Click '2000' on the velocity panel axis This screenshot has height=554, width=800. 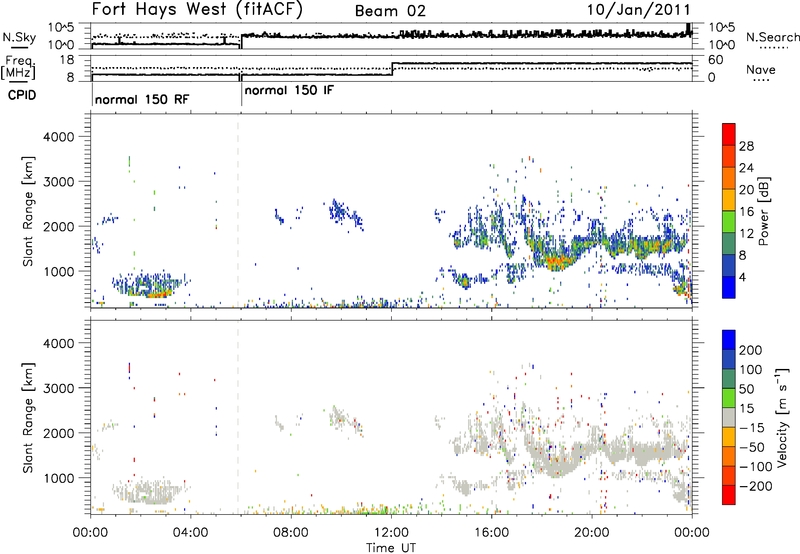tap(59, 433)
